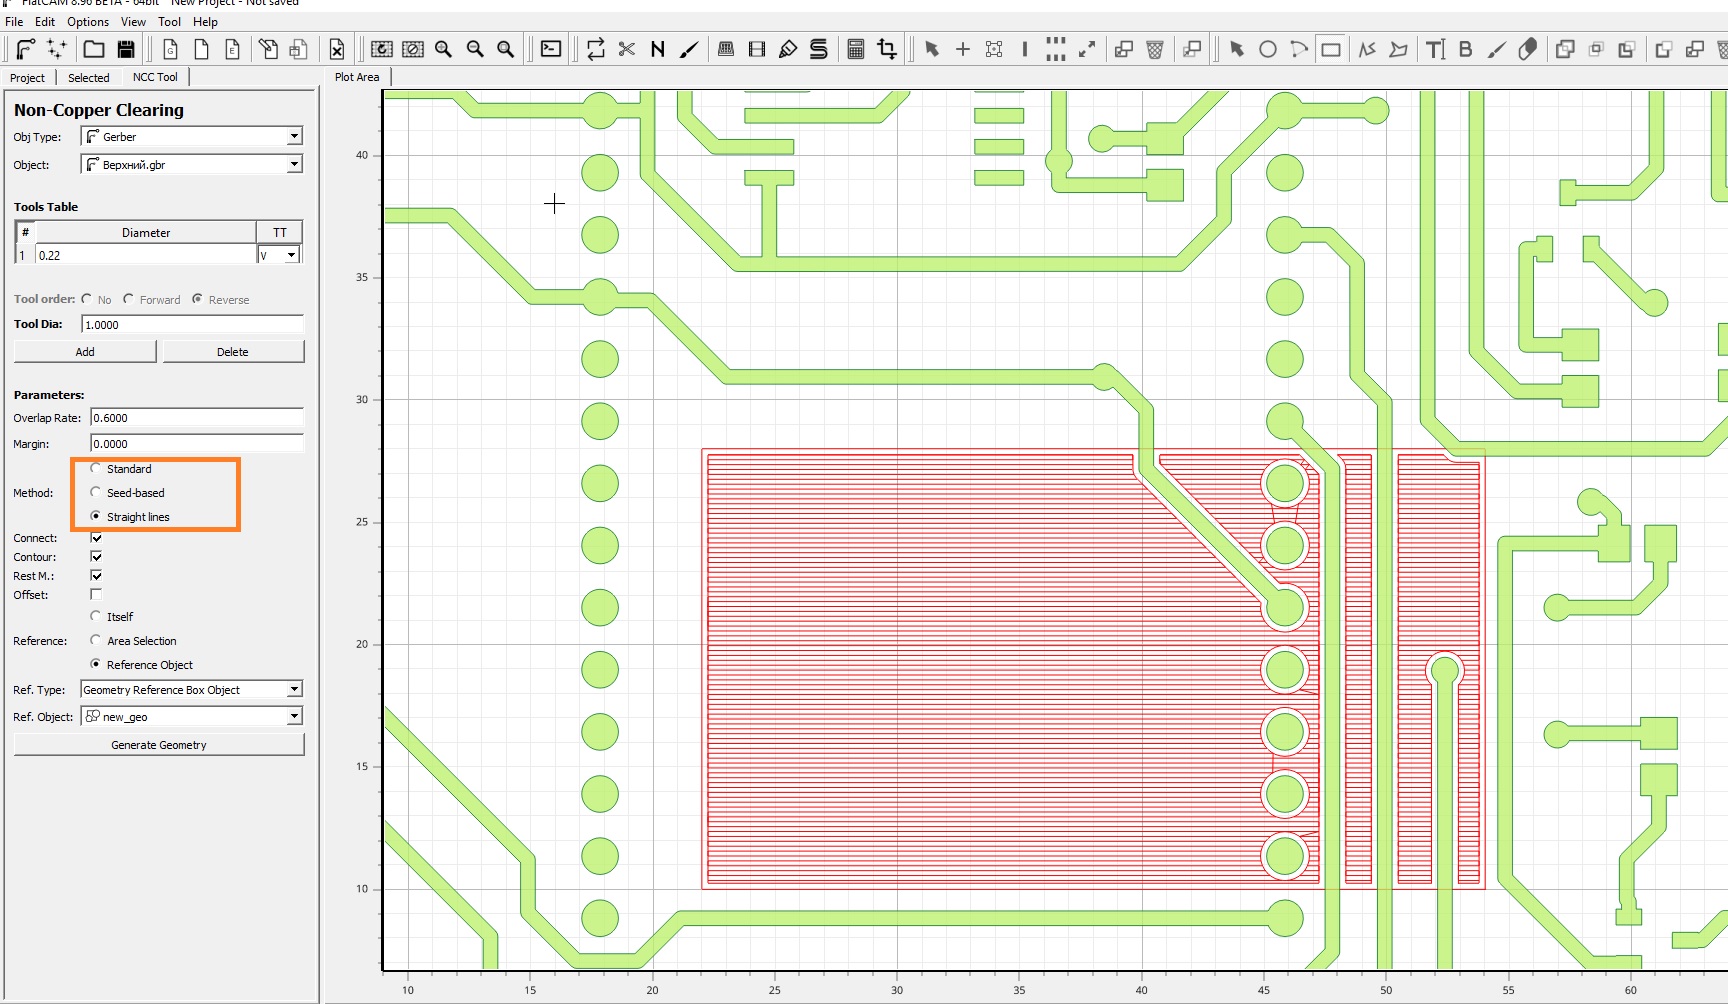Open the File menu
Screen dimensions: 1728x1004
[x=14, y=21]
